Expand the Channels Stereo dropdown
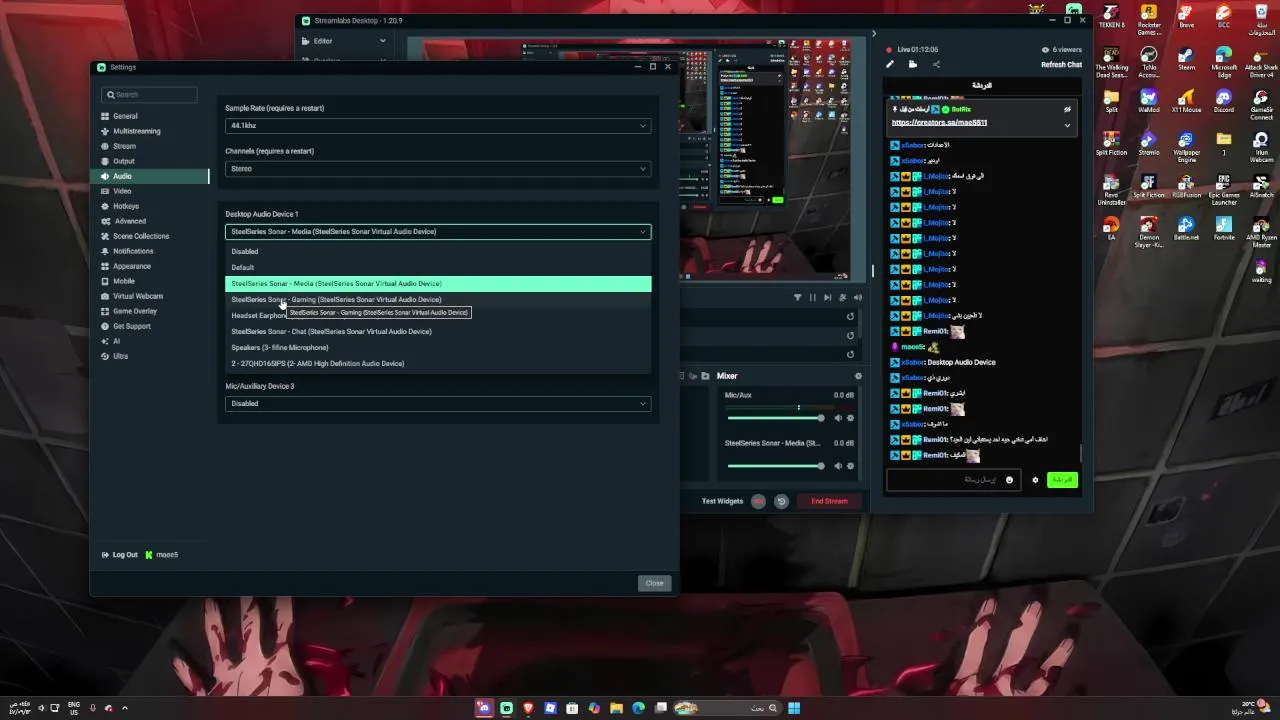The height and width of the screenshot is (720, 1280). 438,169
